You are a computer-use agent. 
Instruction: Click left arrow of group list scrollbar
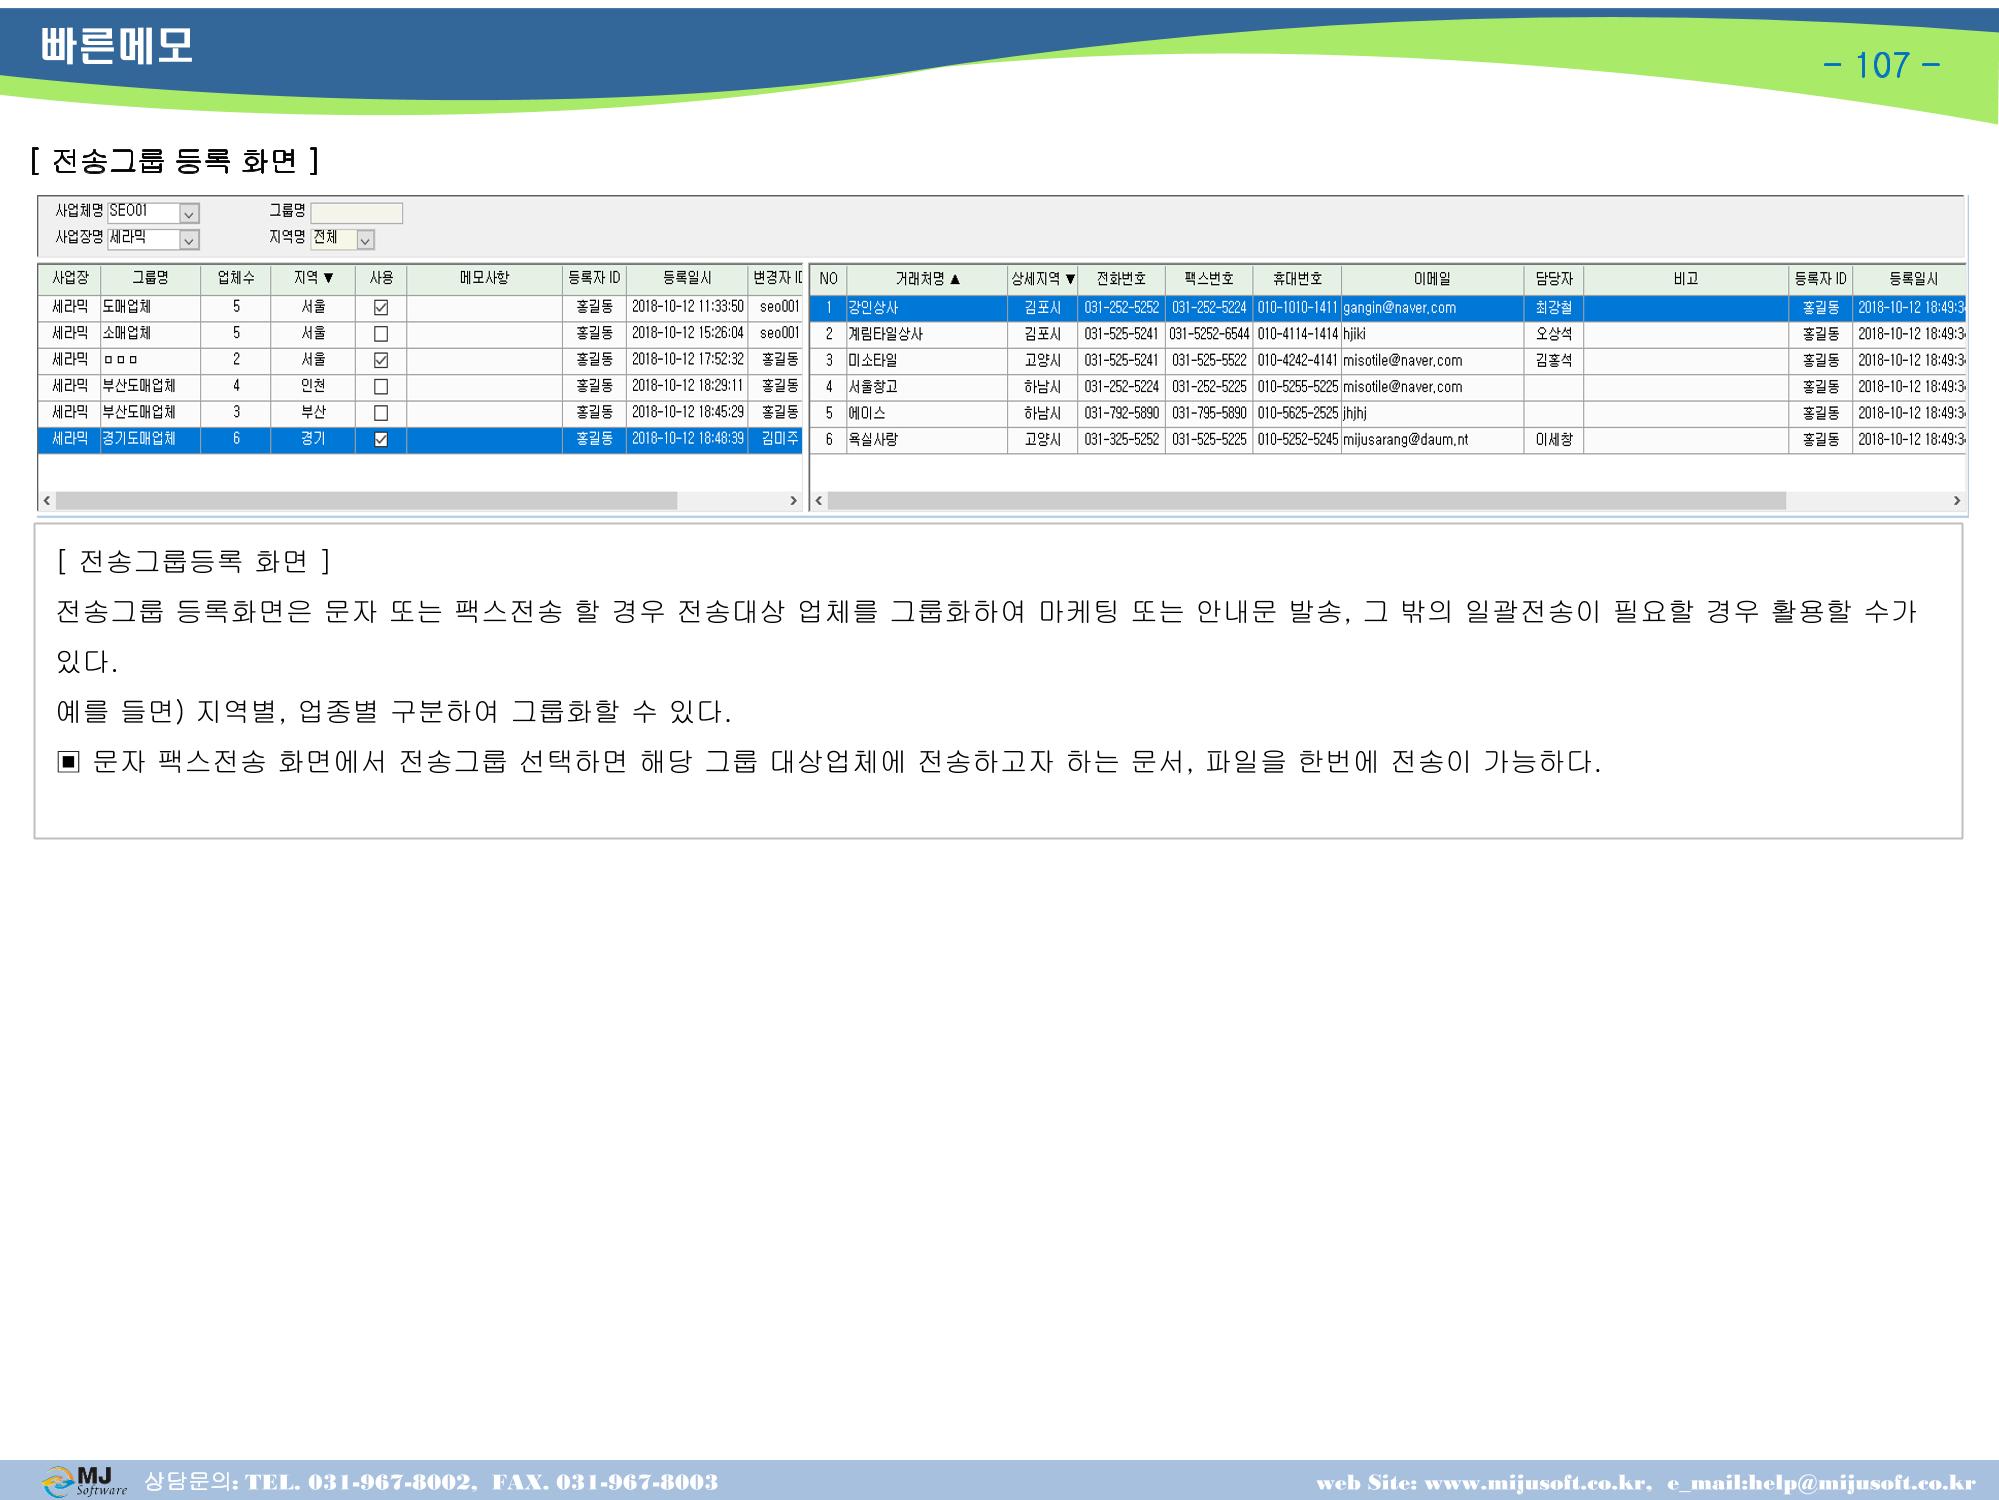pyautogui.click(x=47, y=500)
